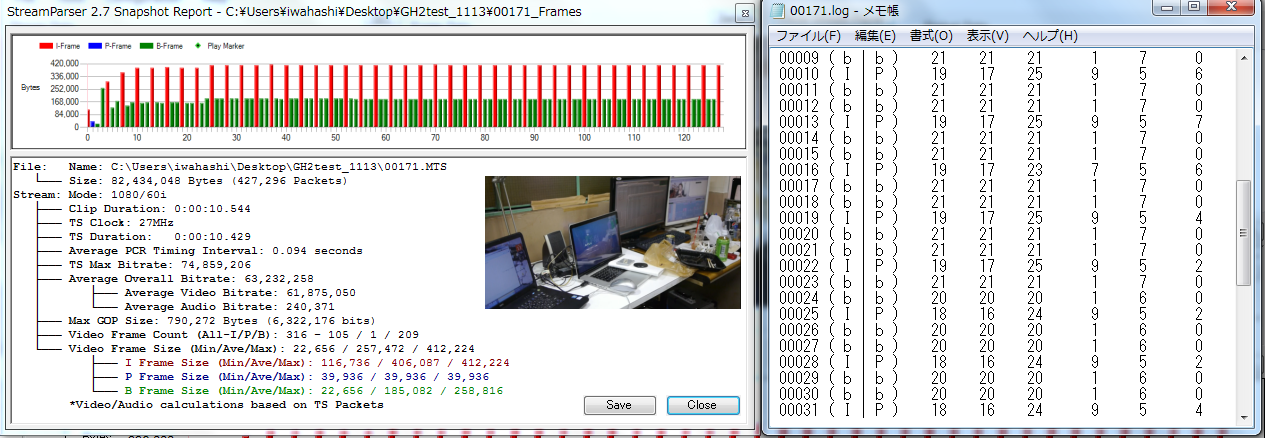The height and width of the screenshot is (438, 1265).
Task: Click the Play Marker legend icon
Action: 200,46
